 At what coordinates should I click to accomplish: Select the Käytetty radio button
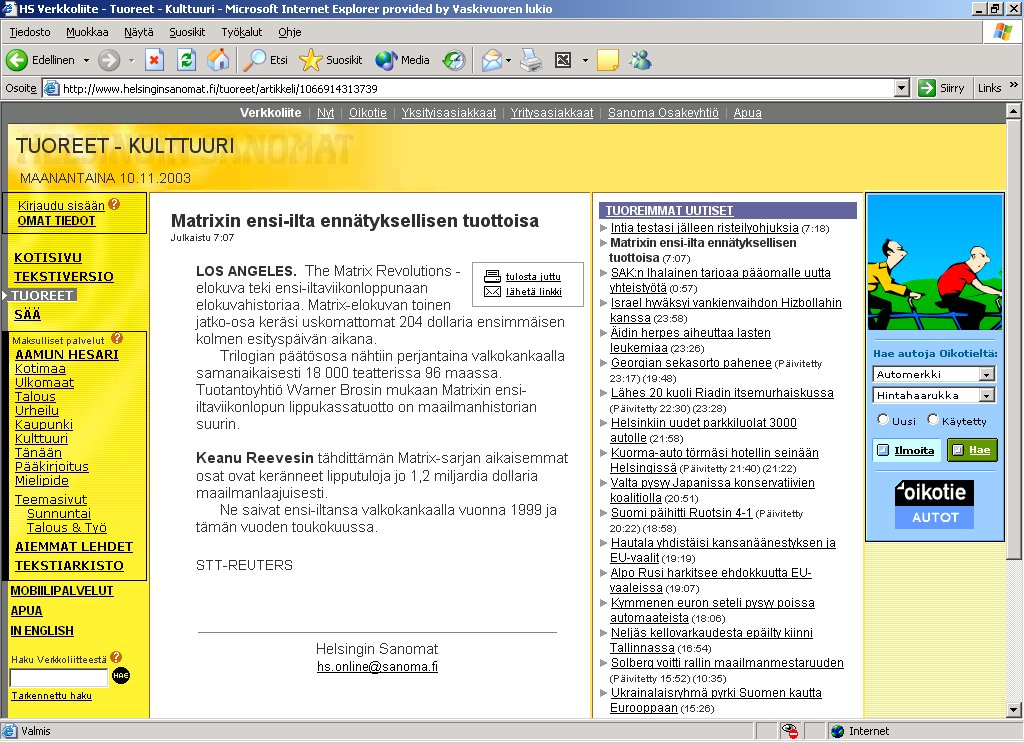(x=933, y=419)
